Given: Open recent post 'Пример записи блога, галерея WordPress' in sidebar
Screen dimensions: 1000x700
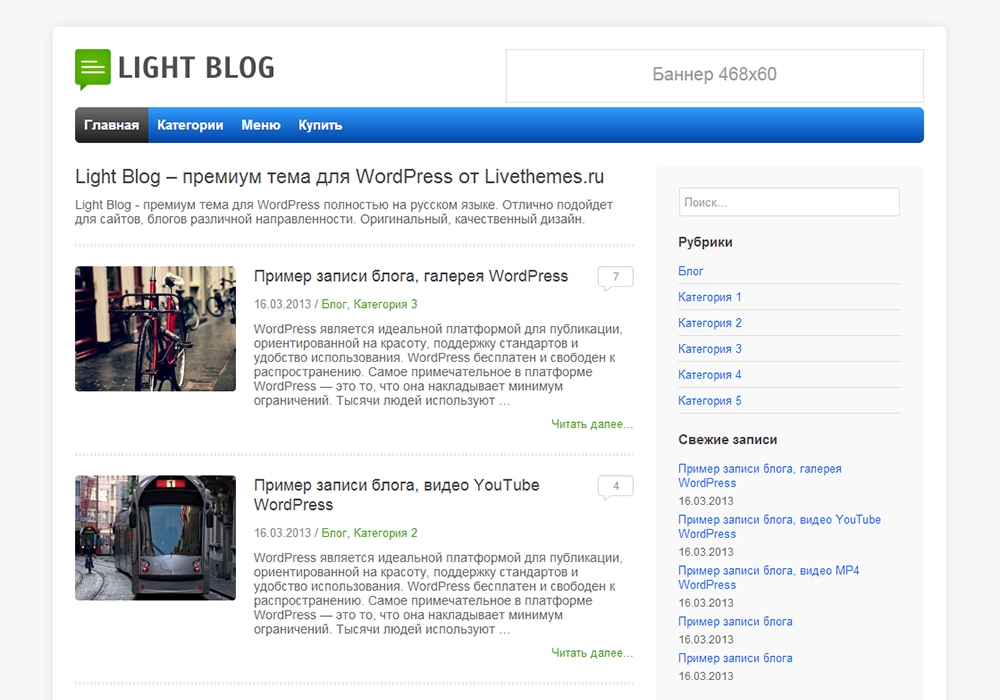Looking at the screenshot, I should (760, 476).
